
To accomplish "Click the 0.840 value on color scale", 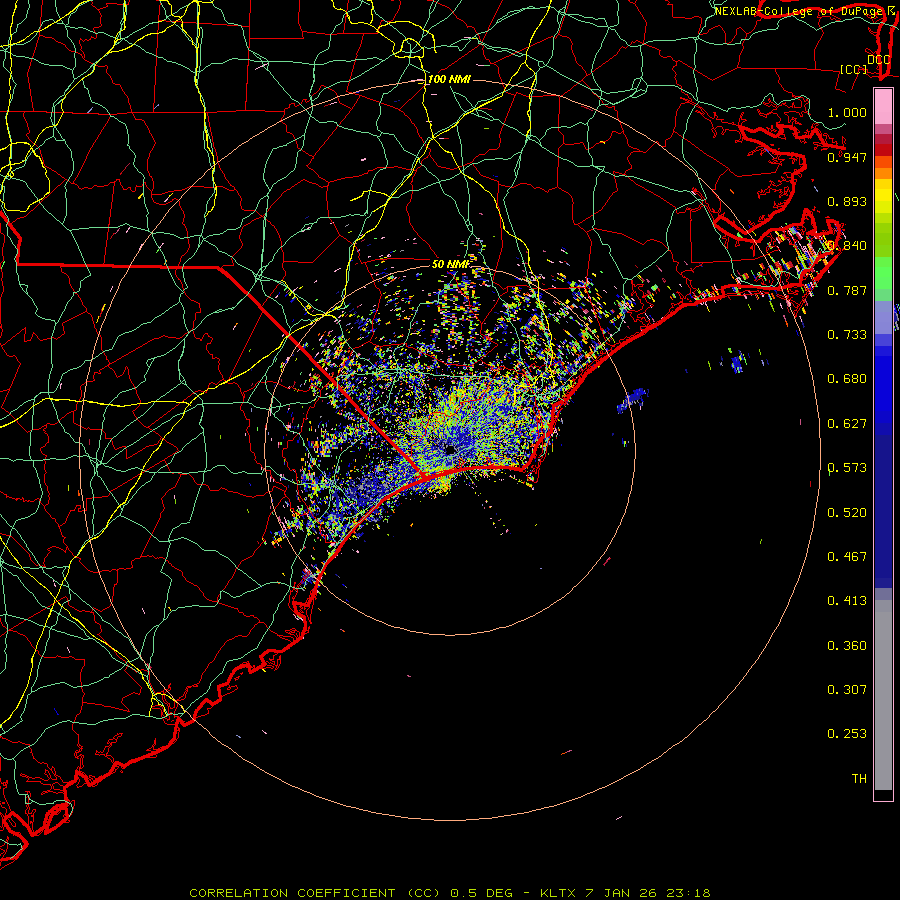I will (x=847, y=246).
